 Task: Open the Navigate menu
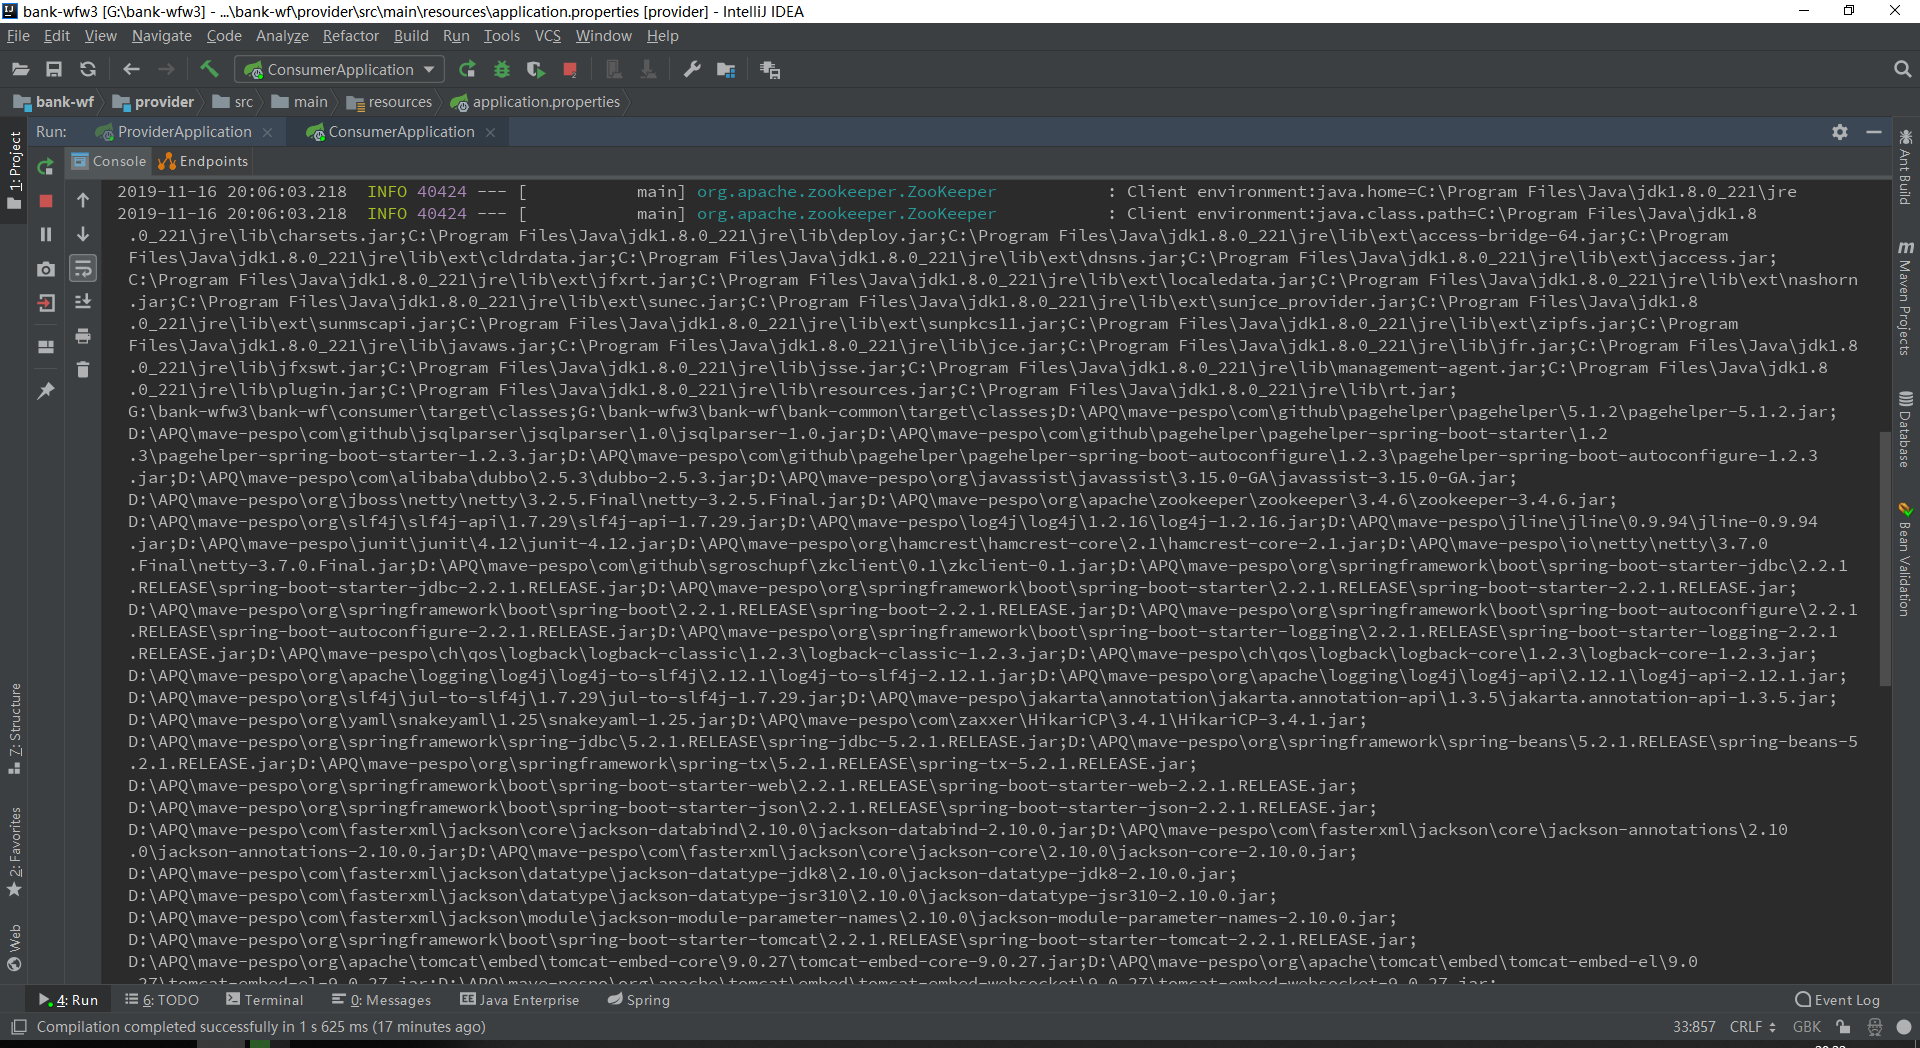161,36
